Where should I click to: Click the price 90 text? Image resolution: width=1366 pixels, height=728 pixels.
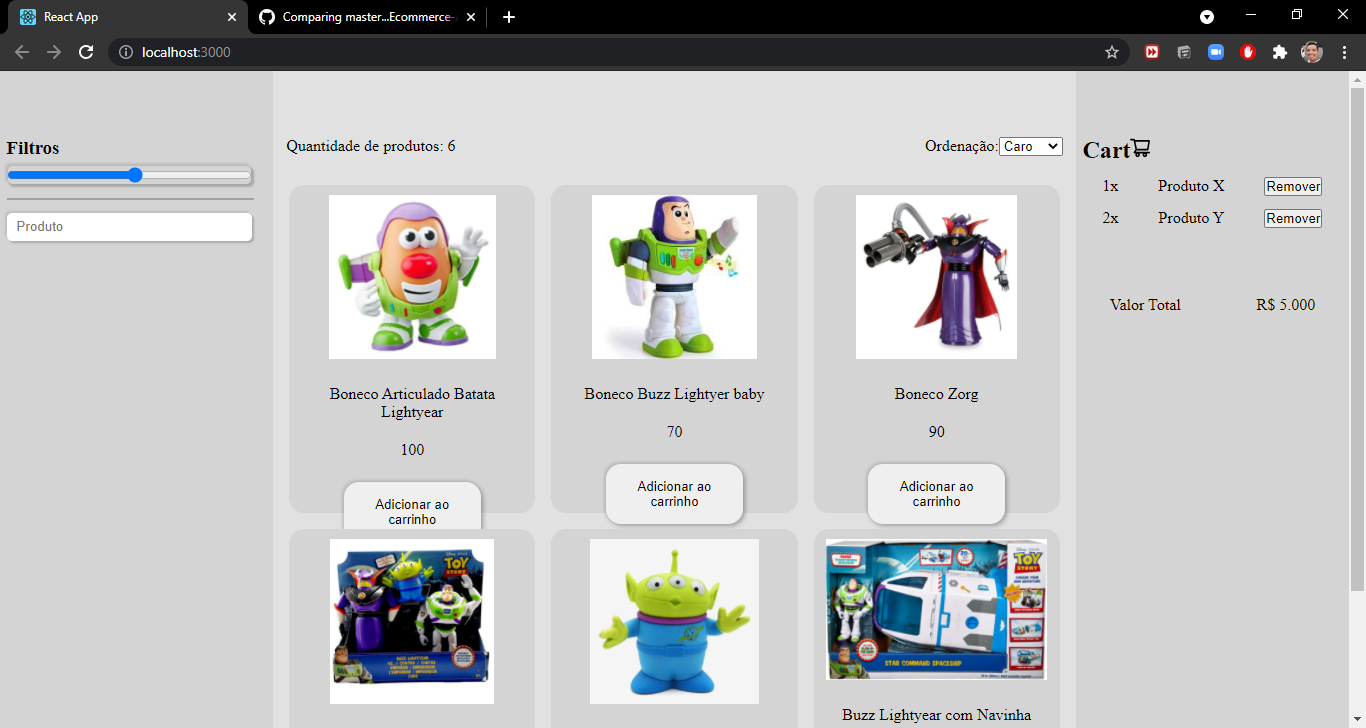936,432
